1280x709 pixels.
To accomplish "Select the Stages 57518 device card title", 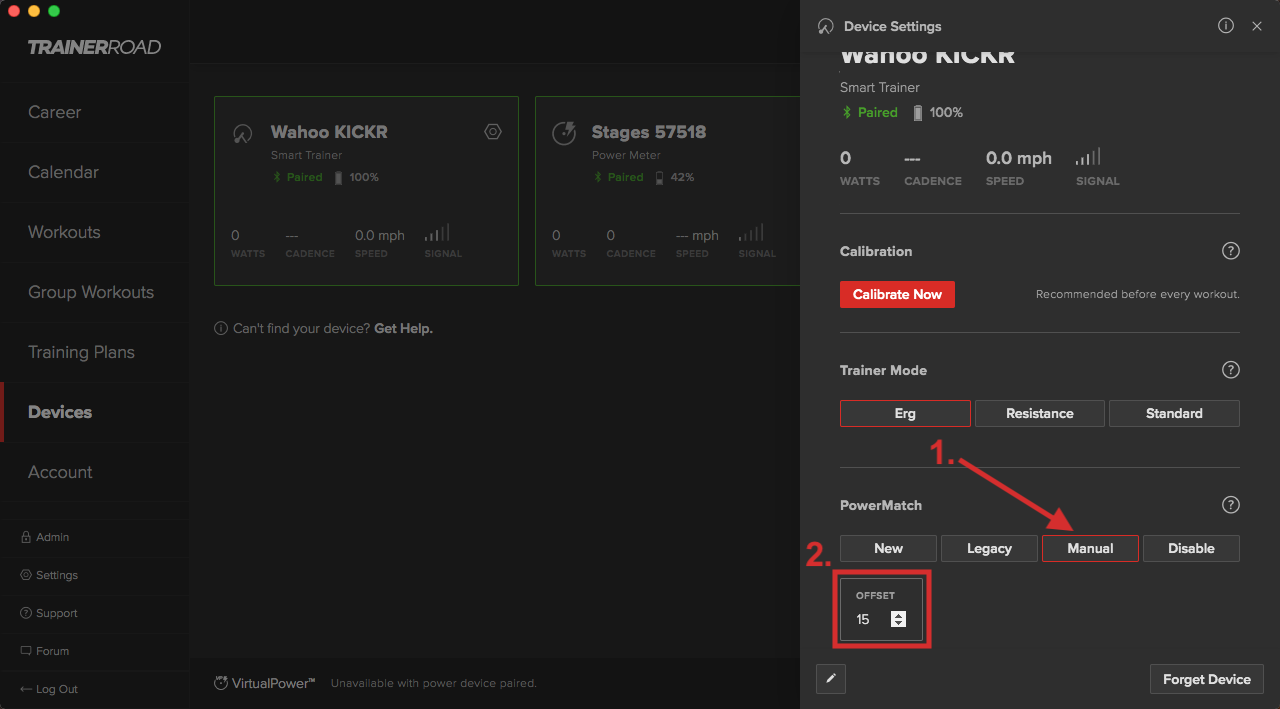I will (x=649, y=132).
